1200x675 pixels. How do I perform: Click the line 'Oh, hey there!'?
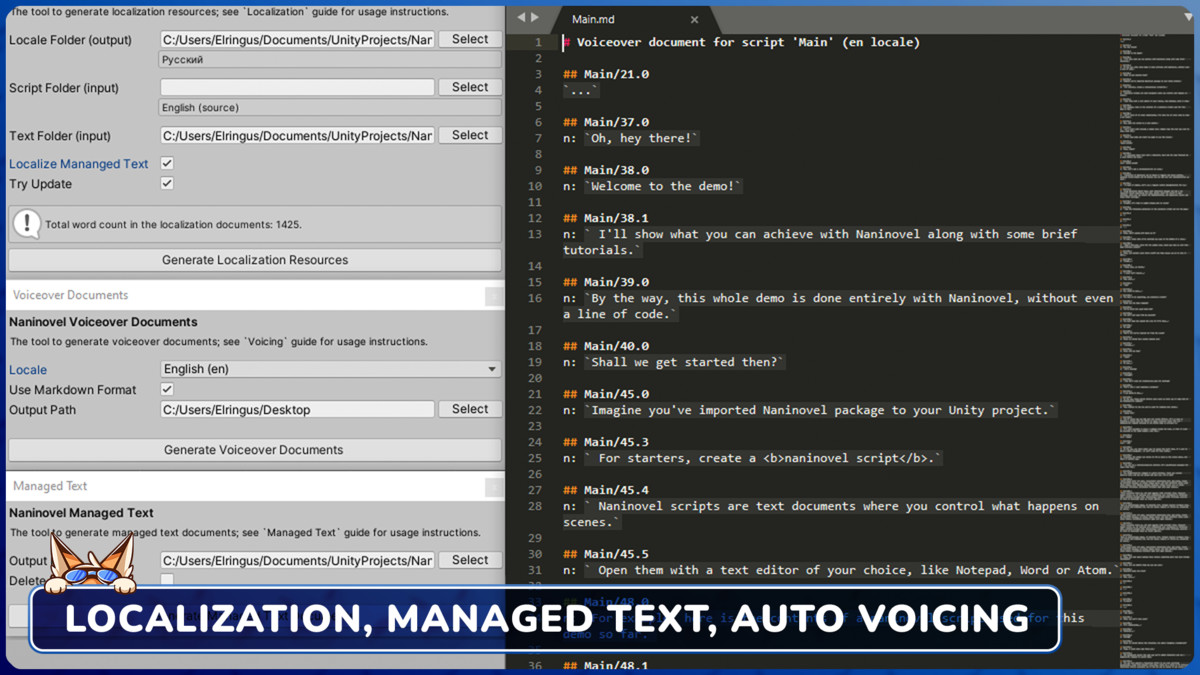tap(631, 138)
